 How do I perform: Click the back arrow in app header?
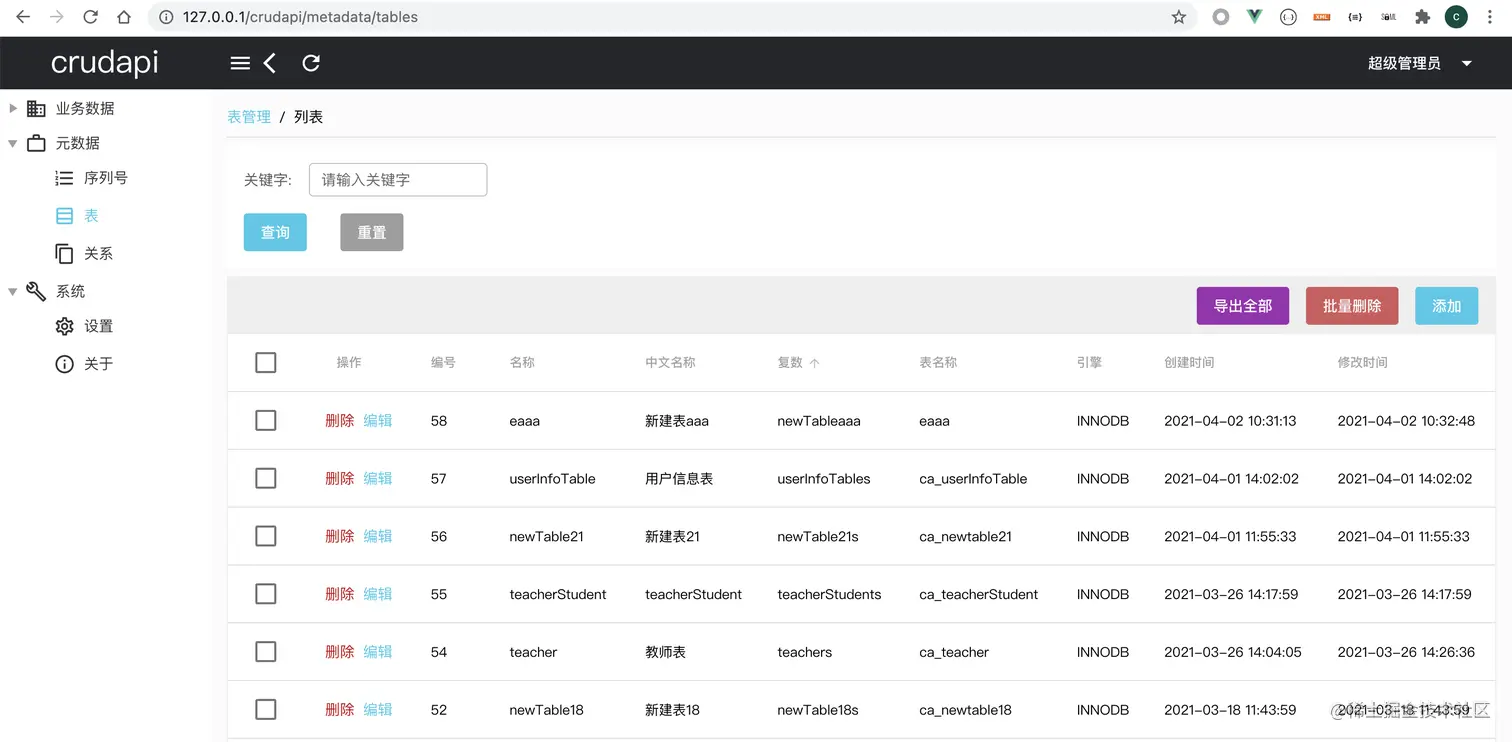(x=269, y=63)
